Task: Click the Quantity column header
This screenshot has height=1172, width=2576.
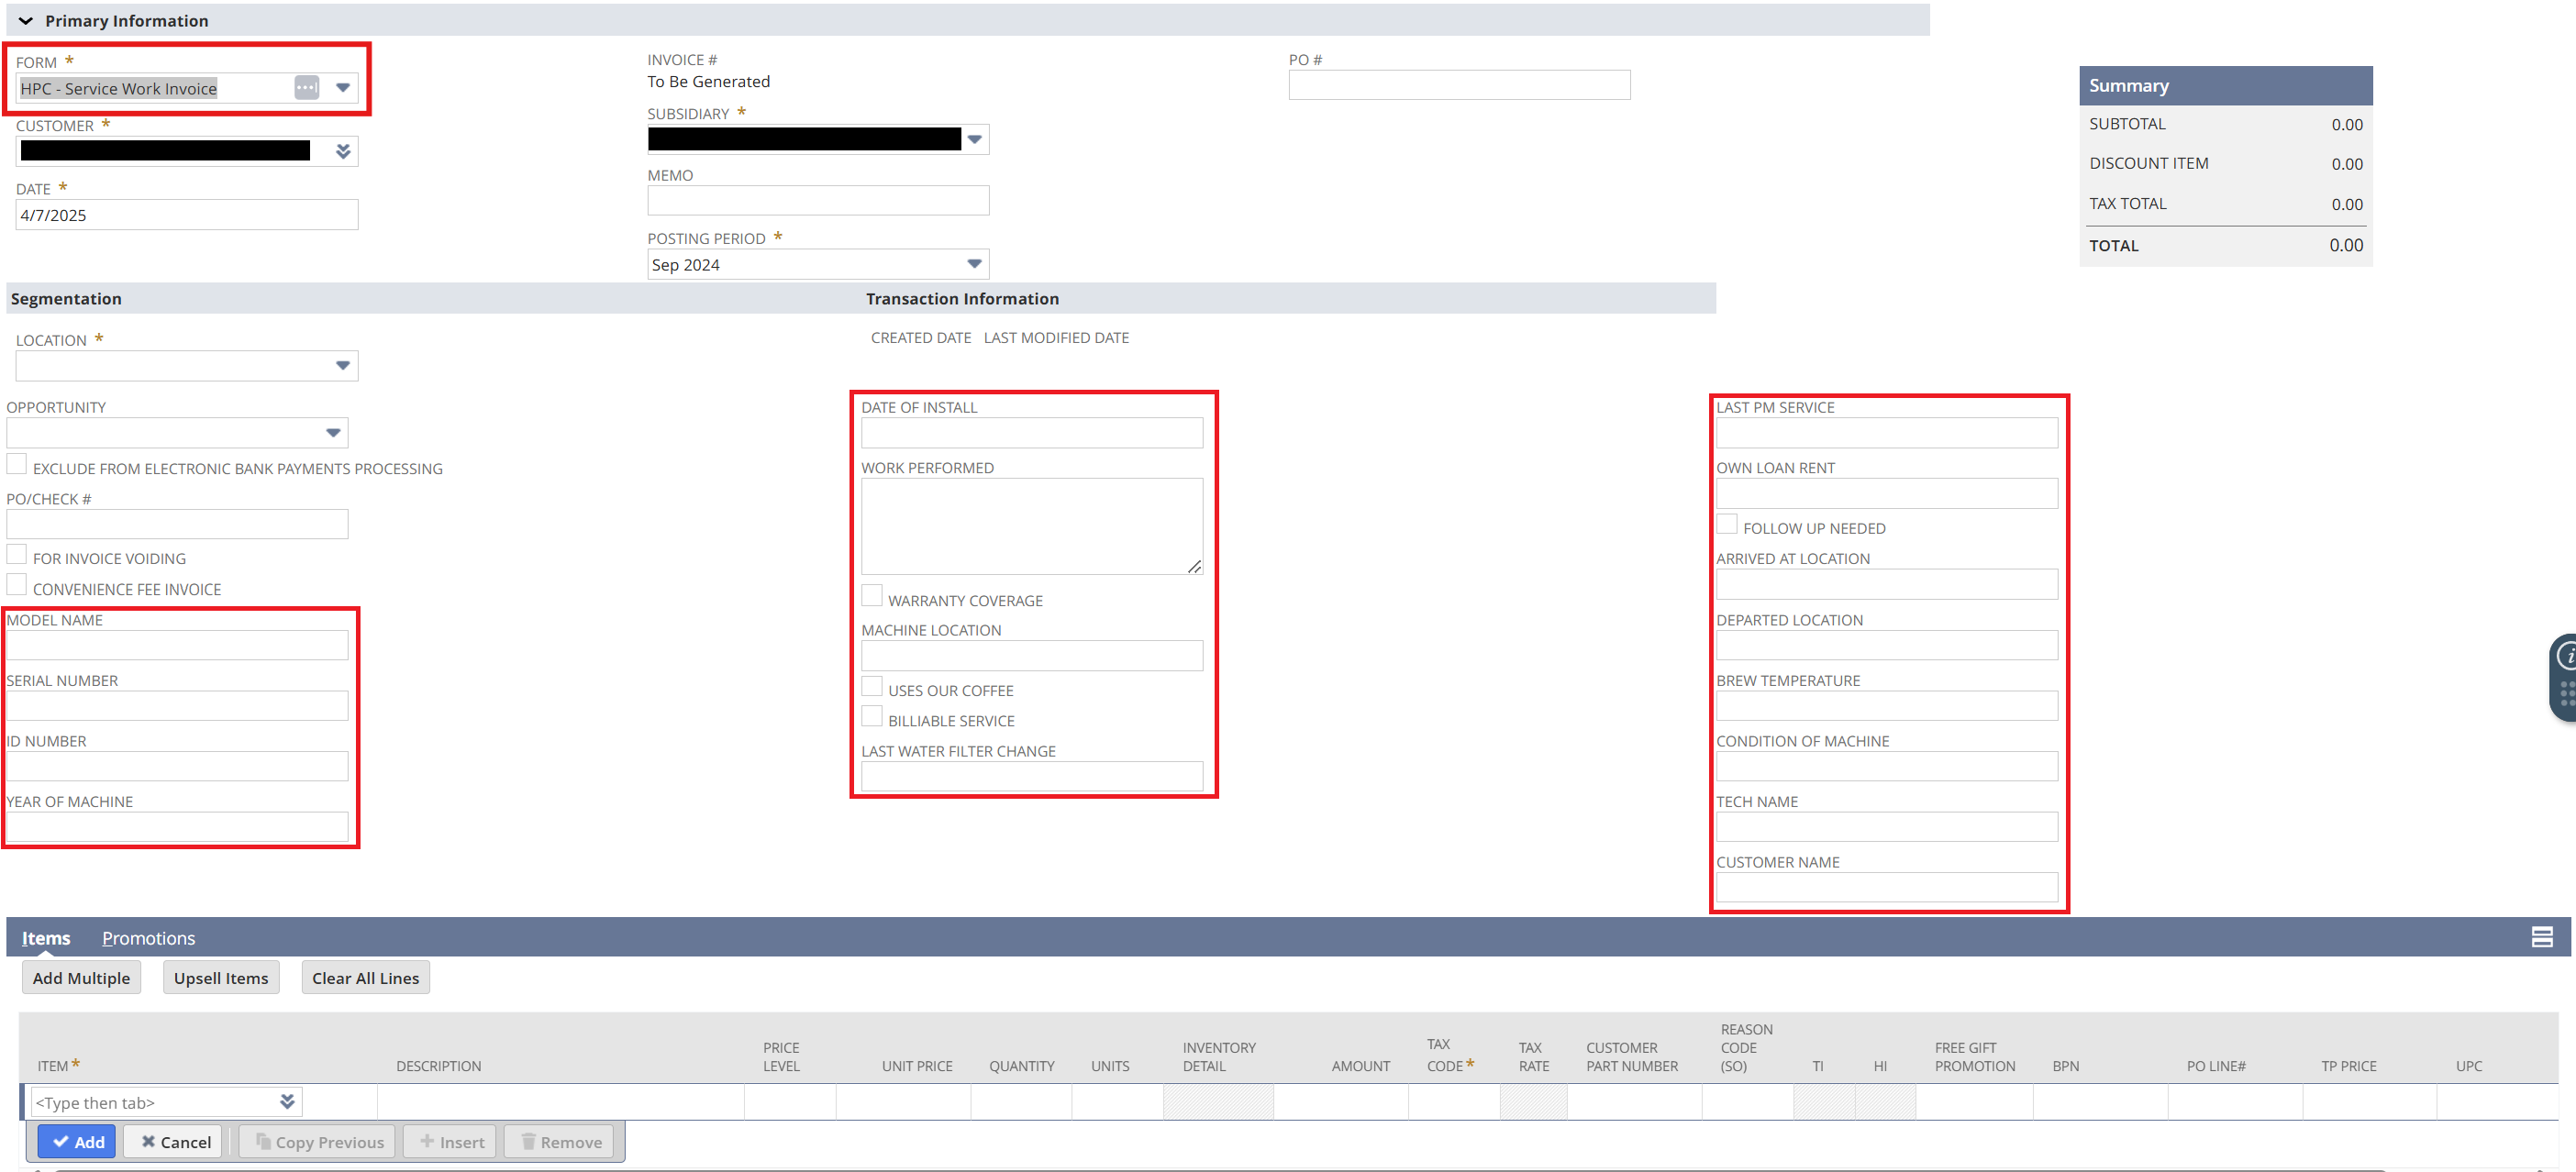Action: (1022, 1066)
